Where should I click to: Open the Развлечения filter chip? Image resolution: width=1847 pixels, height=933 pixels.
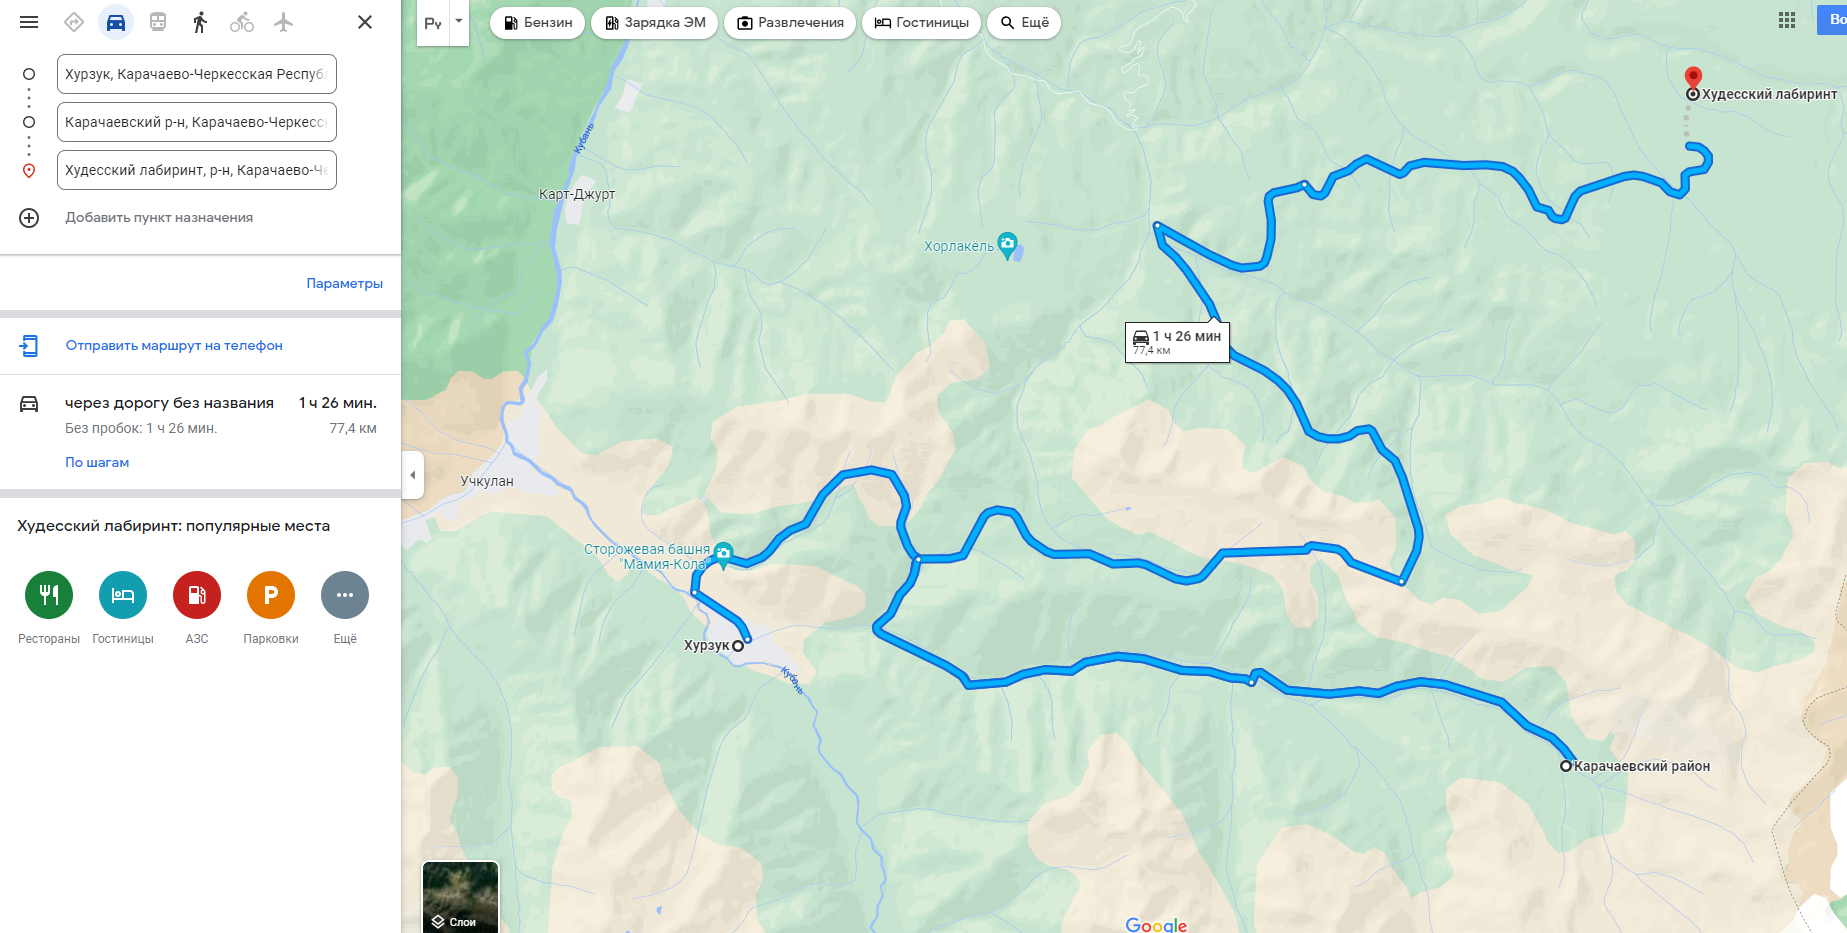click(790, 23)
